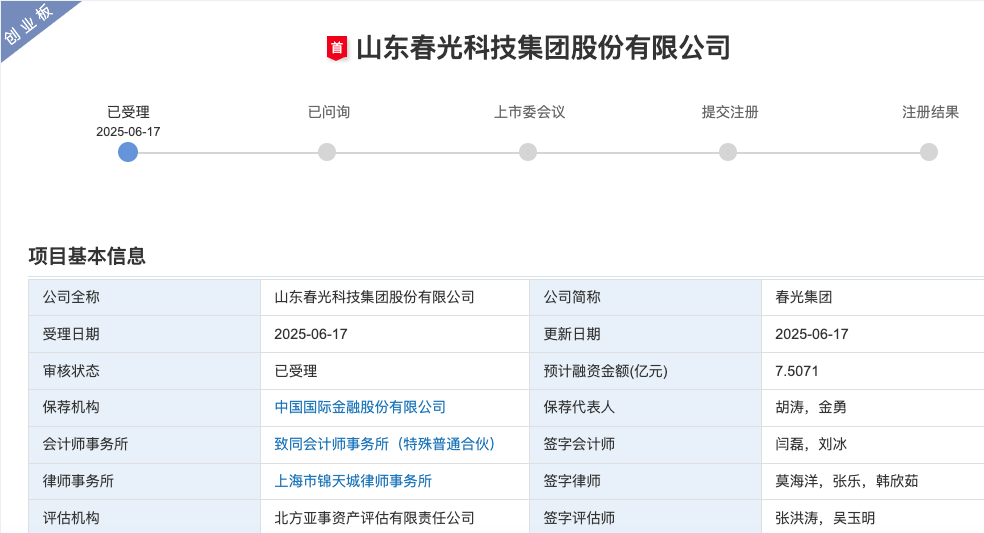The image size is (984, 533).
Task: Click the signing accountants 闫磊，刘冰
Action: pos(811,444)
